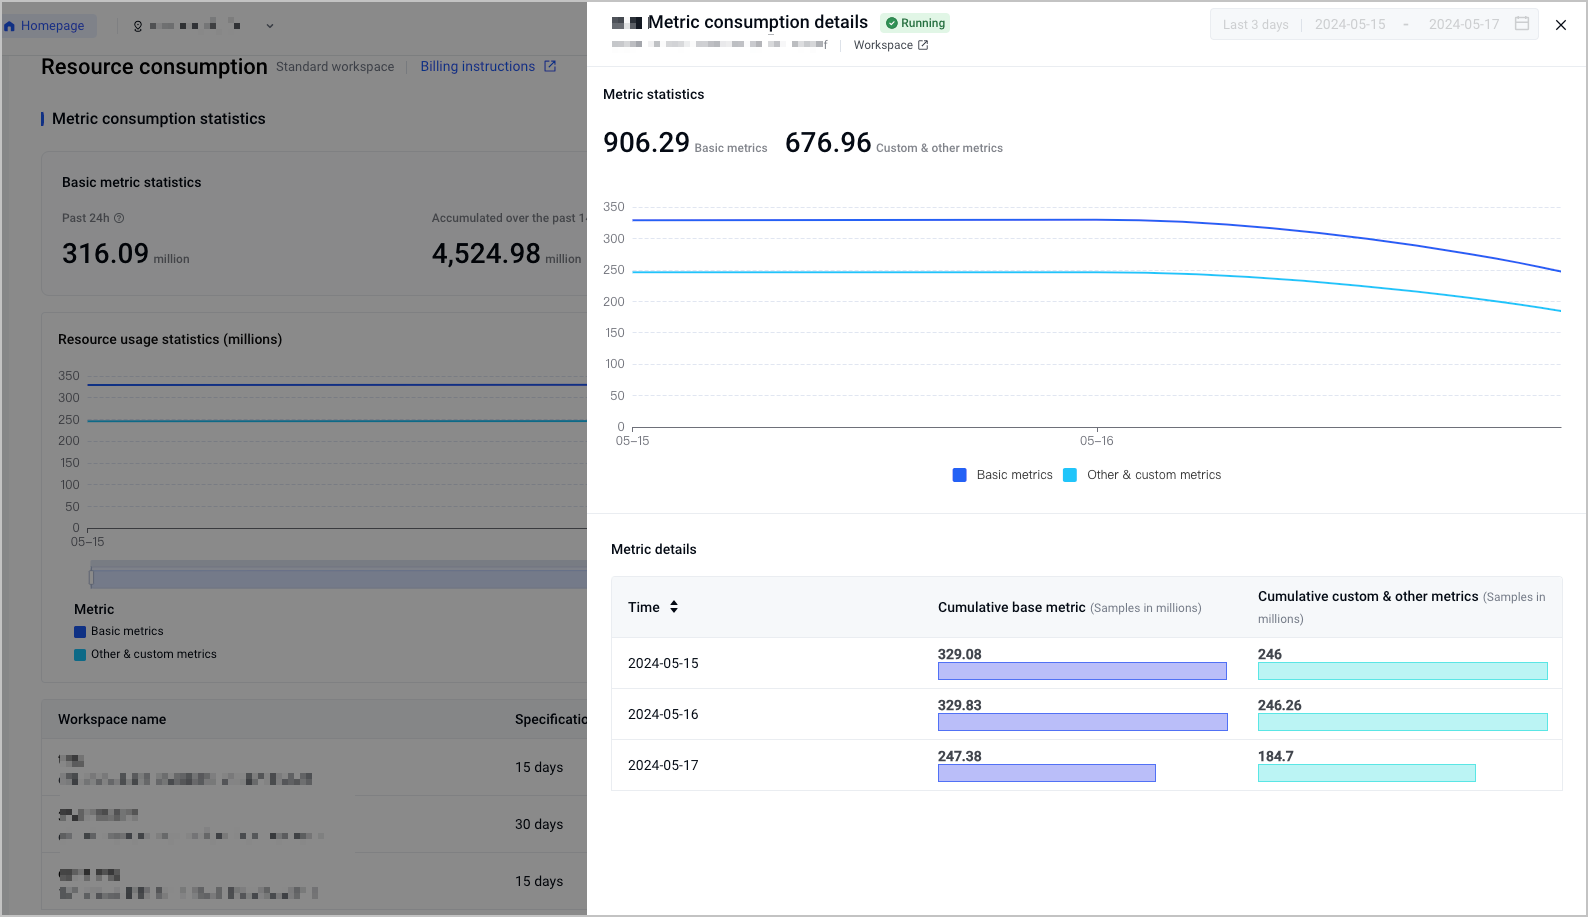The height and width of the screenshot is (917, 1588).
Task: Click the Cumulative custom & other metrics header
Action: [x=1402, y=607]
